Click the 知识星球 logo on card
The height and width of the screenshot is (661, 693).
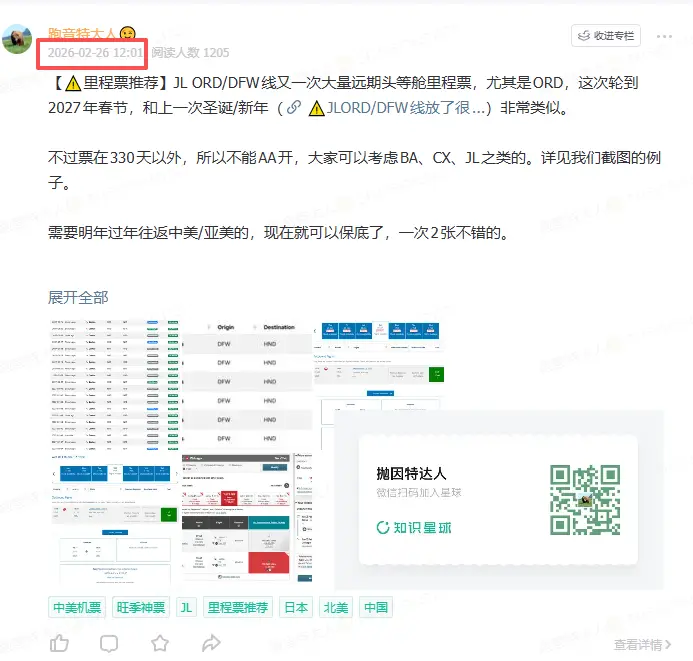coord(414,528)
